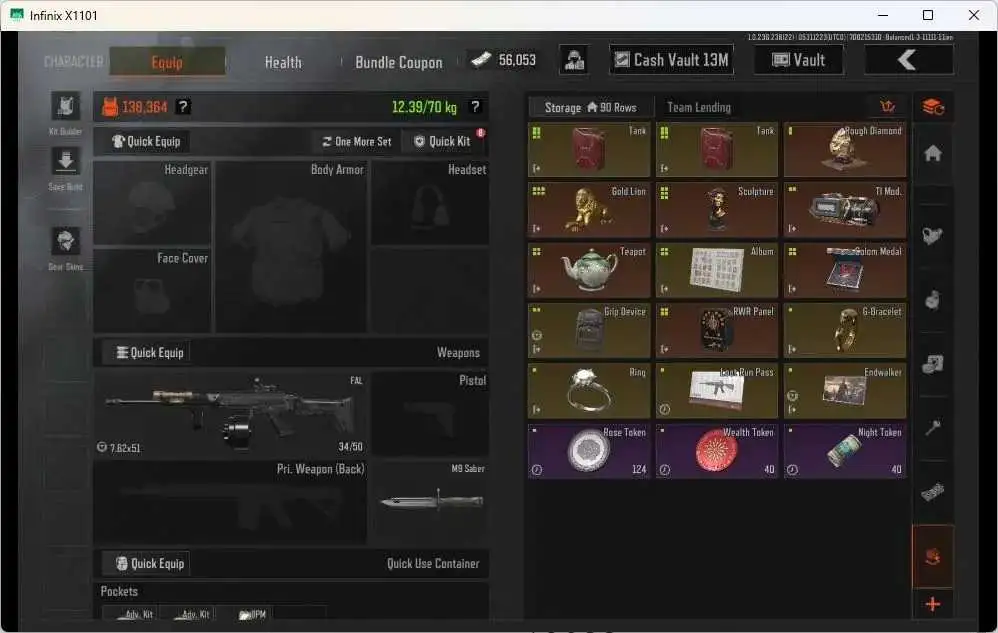This screenshot has height=633, width=998.
Task: Click Quick Equip in the Weapons header
Action: pyautogui.click(x=150, y=352)
